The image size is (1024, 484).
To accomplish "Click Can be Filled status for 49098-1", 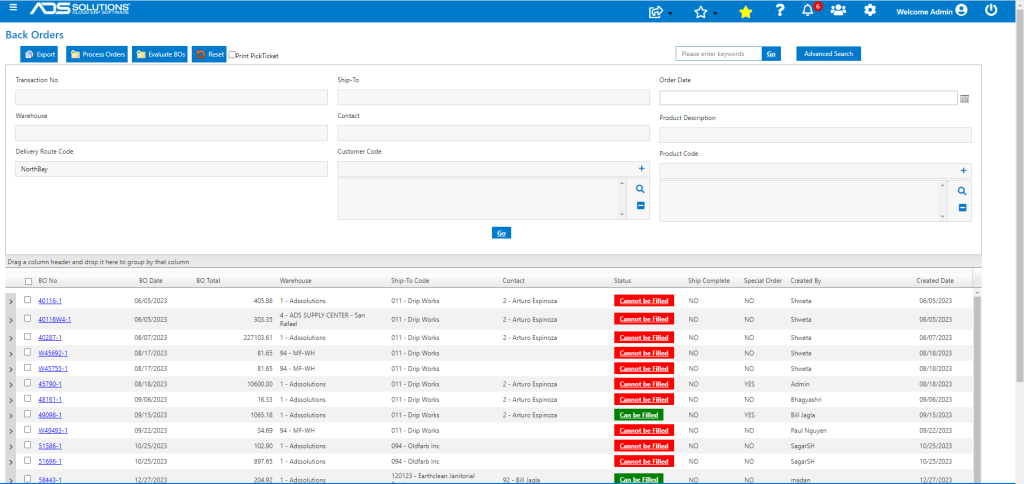I will coord(639,415).
